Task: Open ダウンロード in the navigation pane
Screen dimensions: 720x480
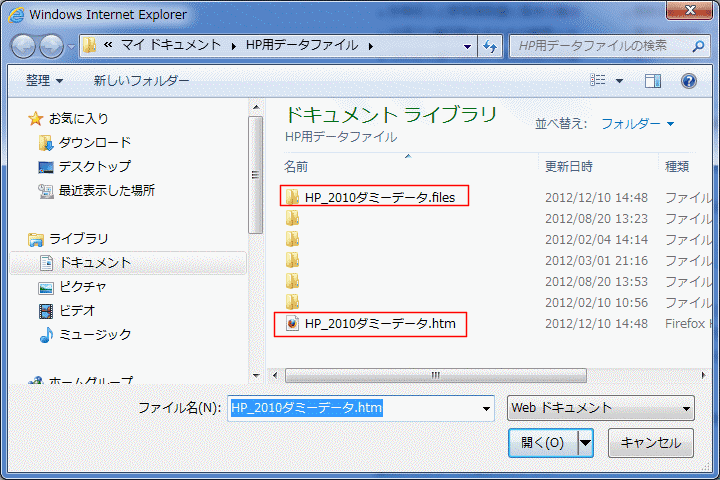Action: [85, 142]
